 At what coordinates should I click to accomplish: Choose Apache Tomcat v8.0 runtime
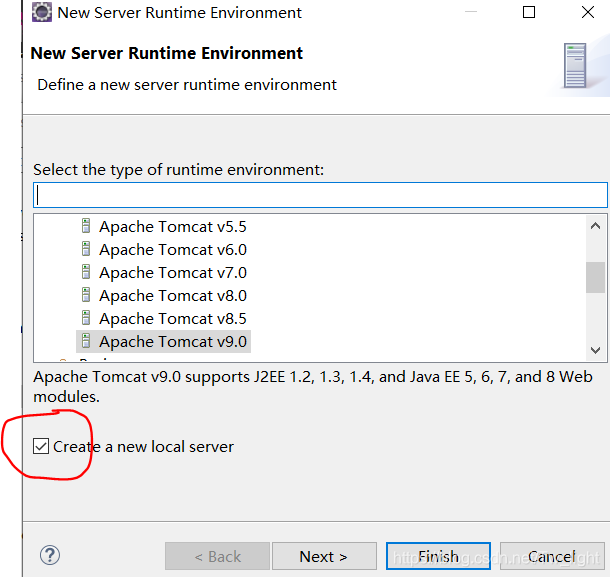tap(173, 295)
